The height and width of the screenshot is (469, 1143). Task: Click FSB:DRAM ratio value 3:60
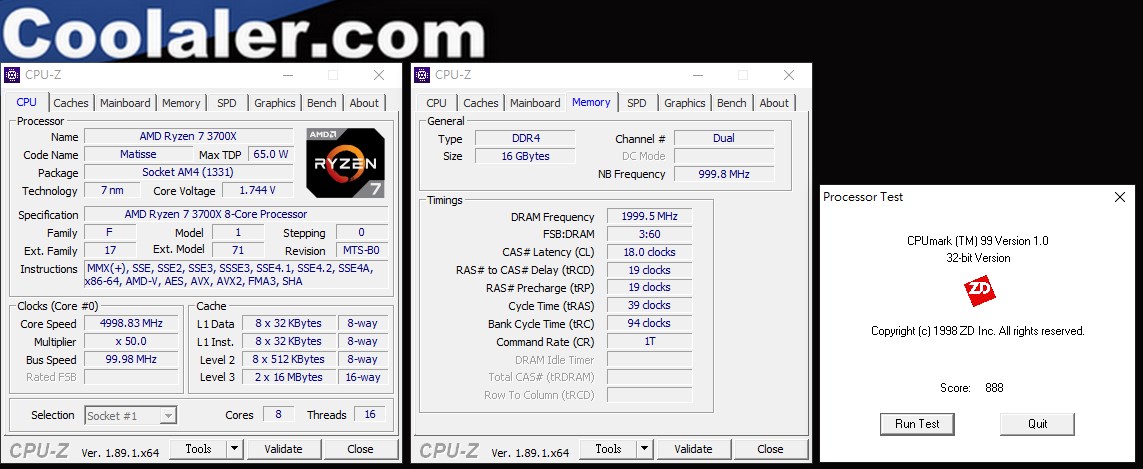coord(649,234)
